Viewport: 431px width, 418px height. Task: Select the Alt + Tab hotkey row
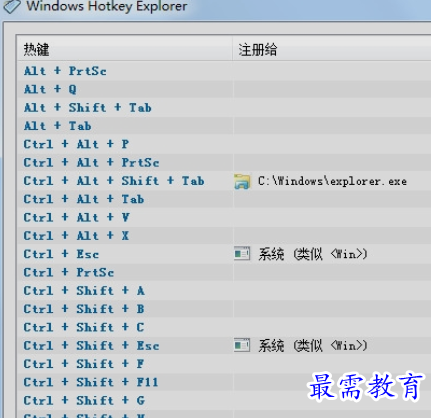(224, 126)
